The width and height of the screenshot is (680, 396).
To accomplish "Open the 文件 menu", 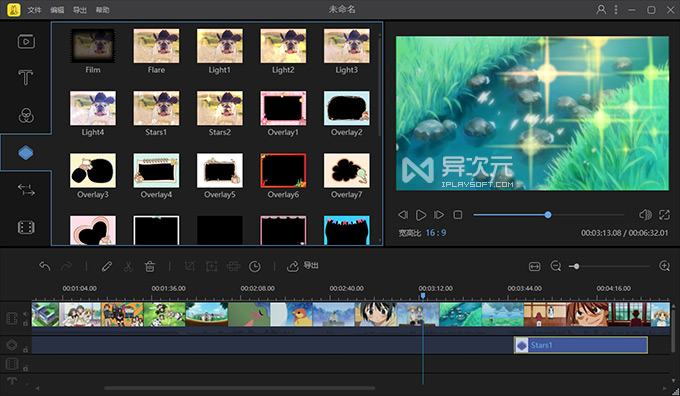I will tap(34, 10).
